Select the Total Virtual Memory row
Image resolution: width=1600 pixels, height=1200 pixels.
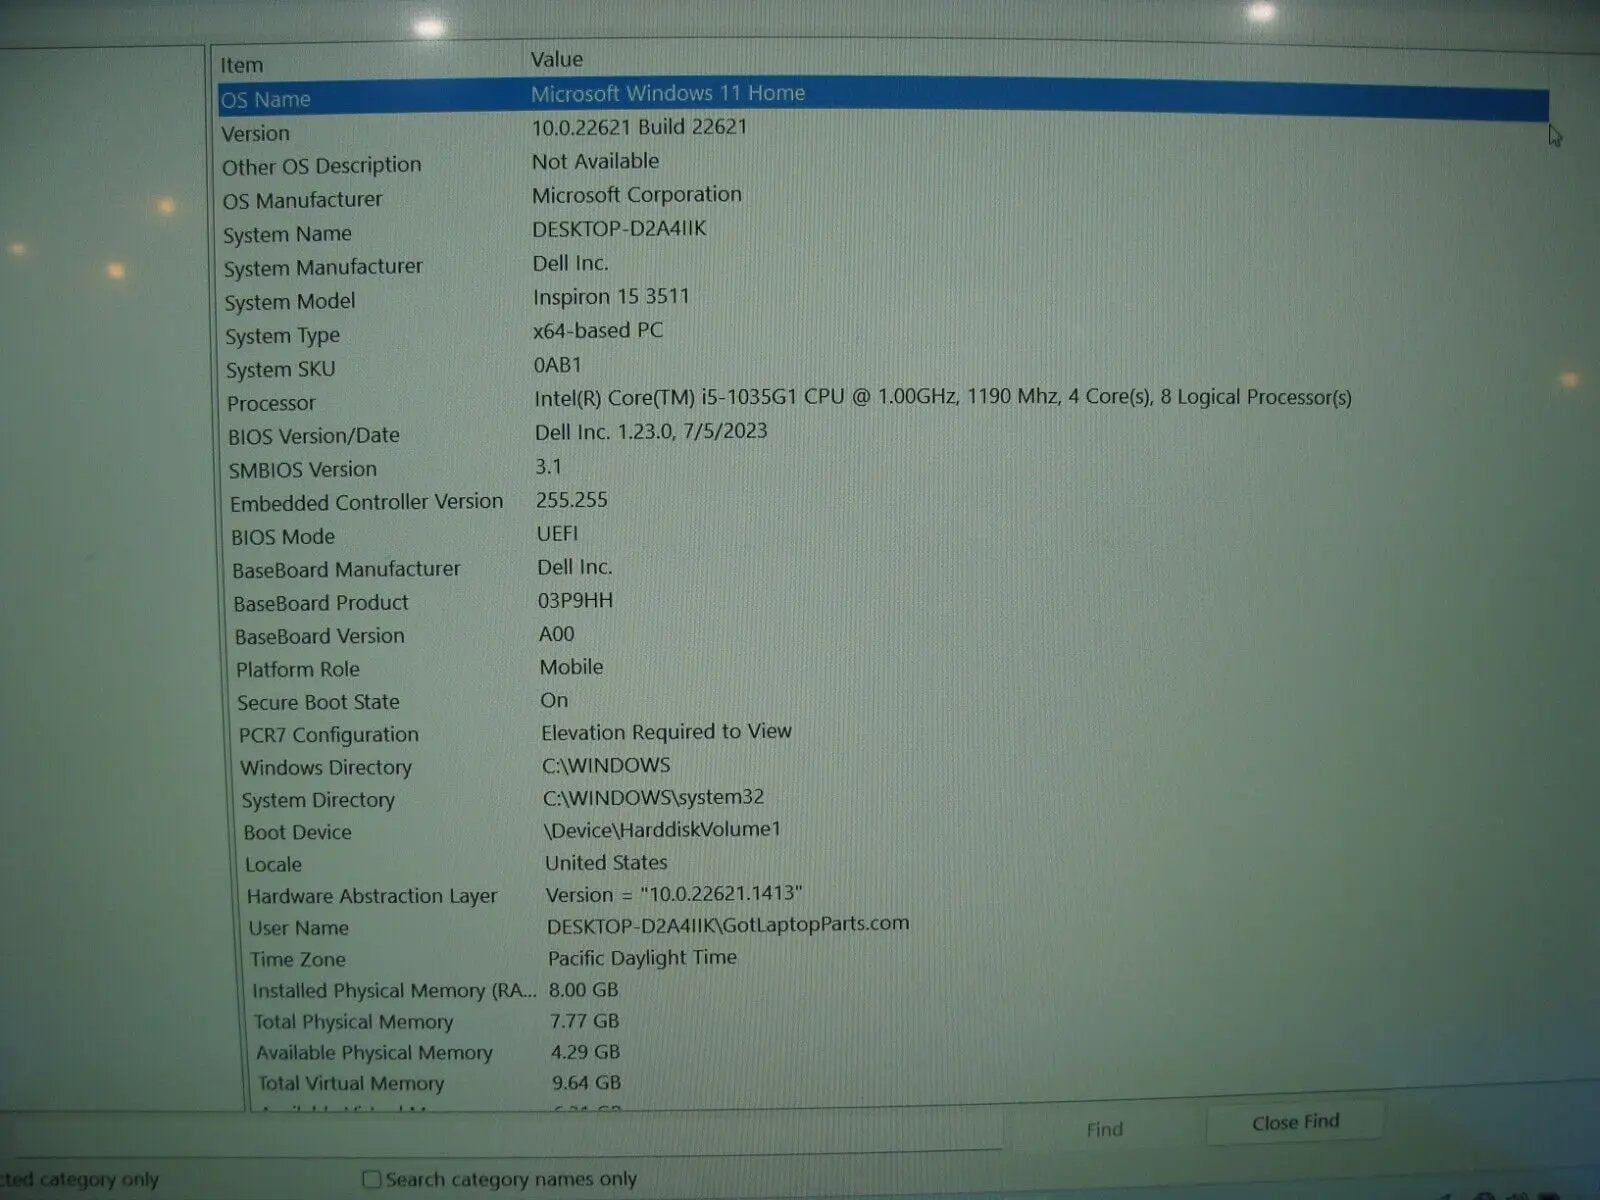351,1083
